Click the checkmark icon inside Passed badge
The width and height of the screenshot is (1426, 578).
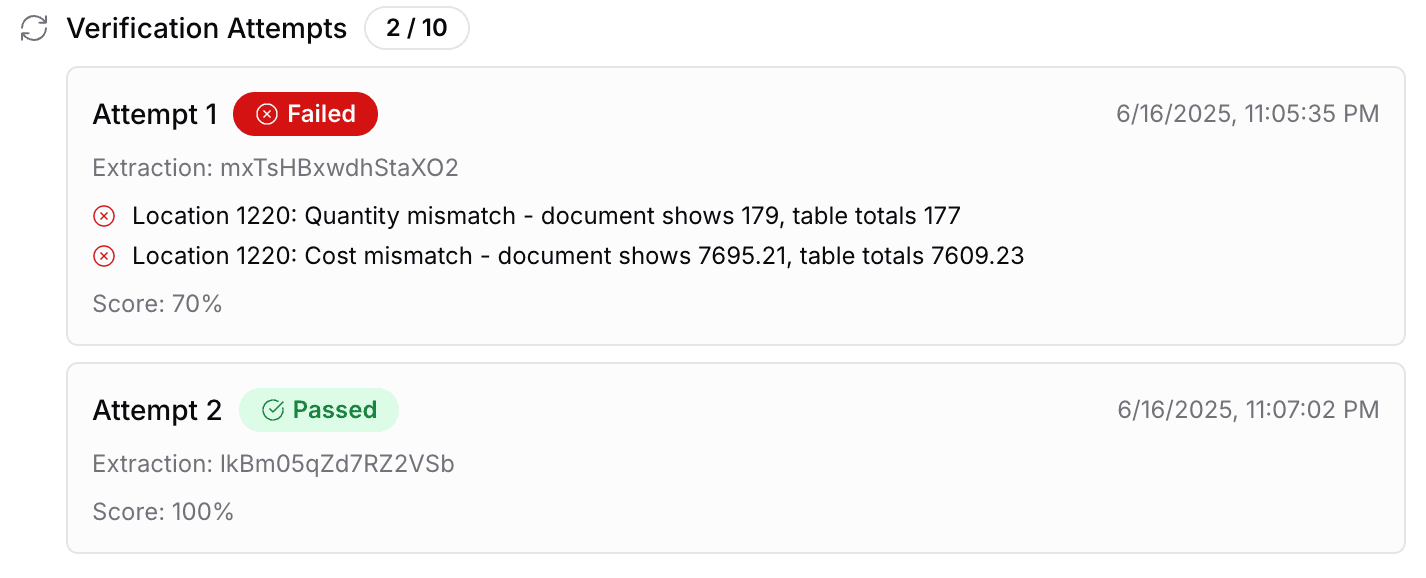(x=273, y=410)
